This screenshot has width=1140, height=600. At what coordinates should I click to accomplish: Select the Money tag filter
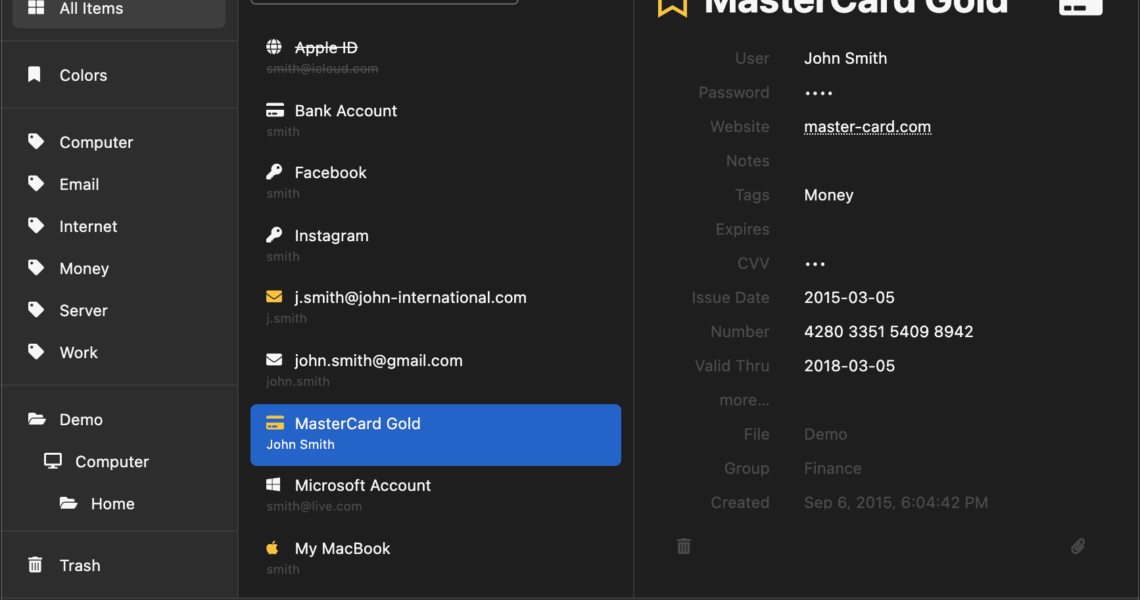(x=84, y=268)
